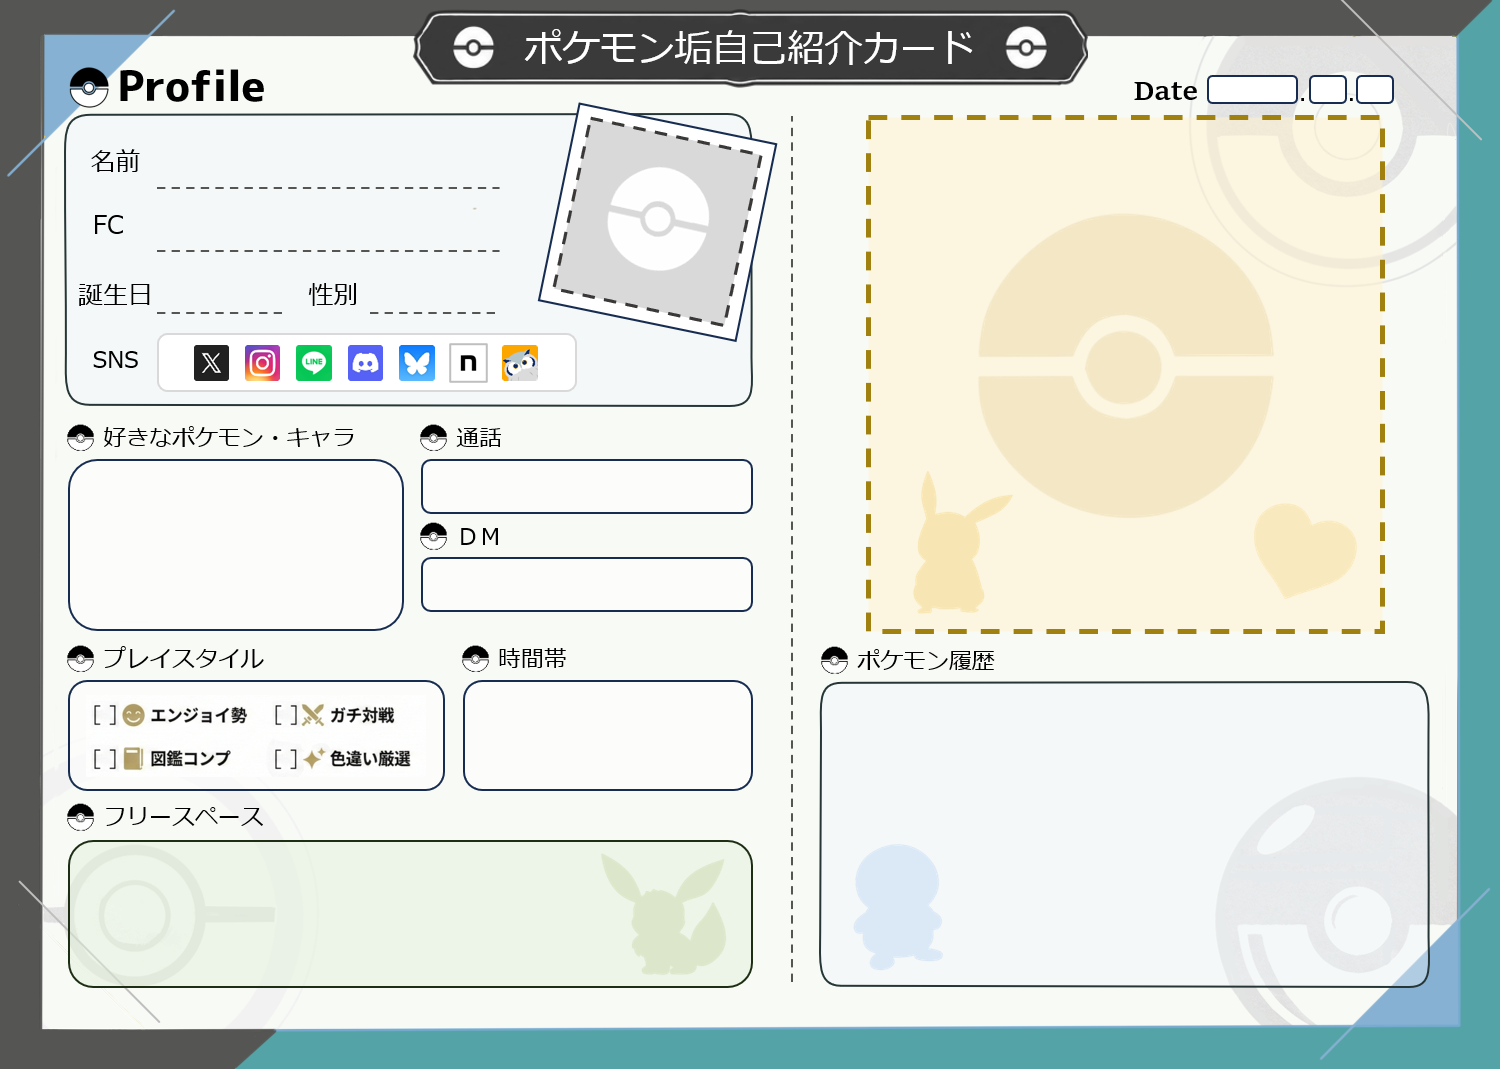Click the sparkle 色違い厳選 icon

(x=314, y=759)
